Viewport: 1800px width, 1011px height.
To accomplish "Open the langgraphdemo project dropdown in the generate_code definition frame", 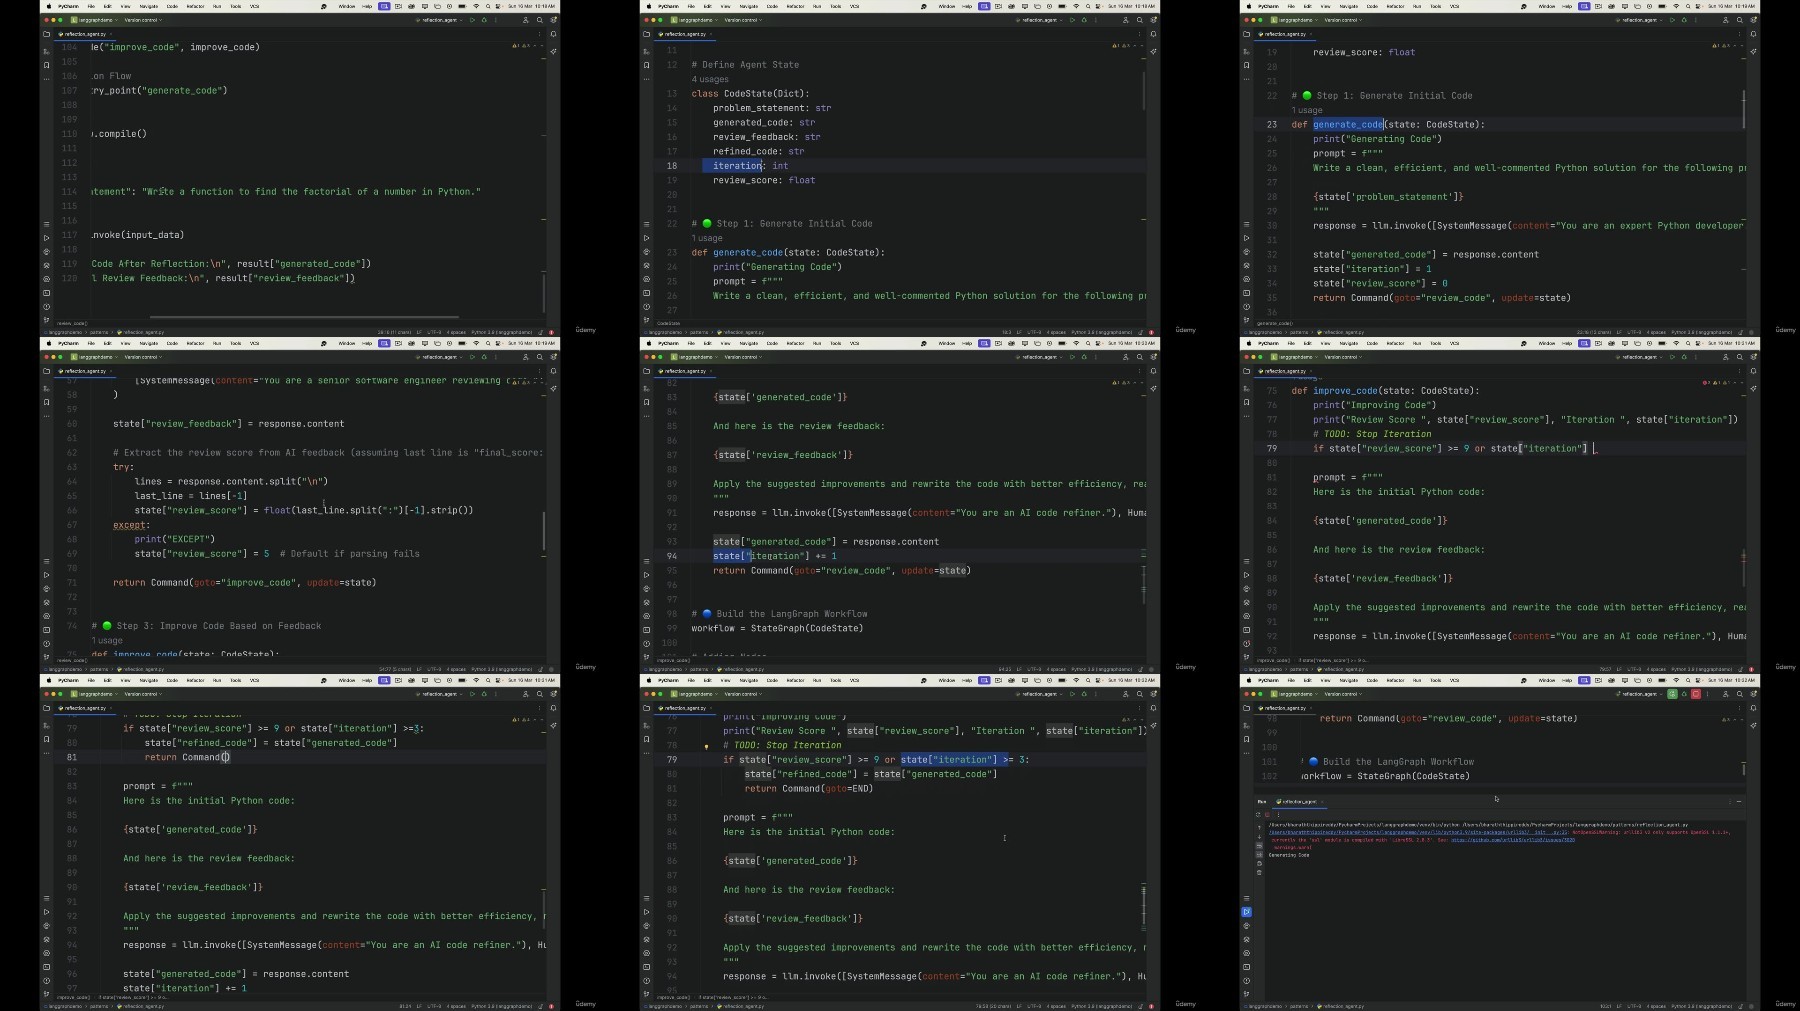I will 1294,20.
